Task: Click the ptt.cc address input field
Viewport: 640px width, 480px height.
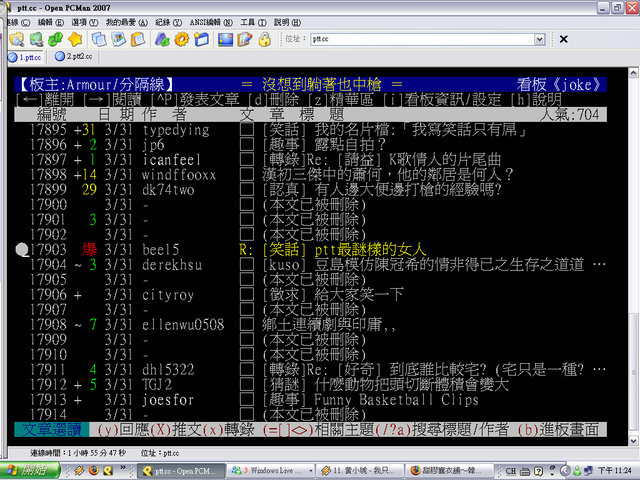Action: pyautogui.click(x=423, y=39)
